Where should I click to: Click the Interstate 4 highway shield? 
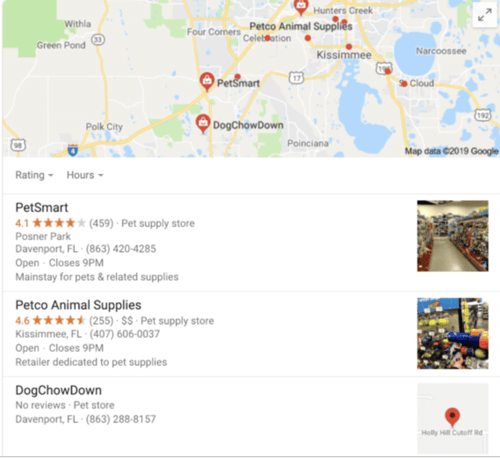pos(73,150)
